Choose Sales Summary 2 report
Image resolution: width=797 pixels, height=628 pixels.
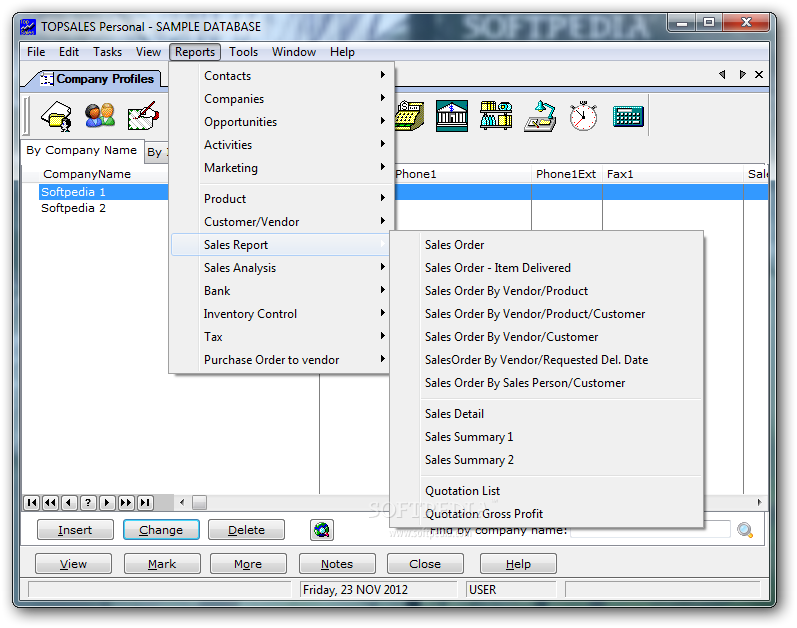point(547,460)
